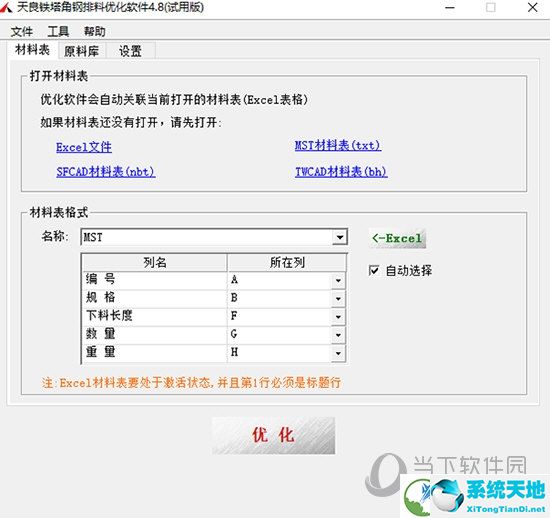Click the <-Excel button
550x518 pixels.
(x=397, y=238)
